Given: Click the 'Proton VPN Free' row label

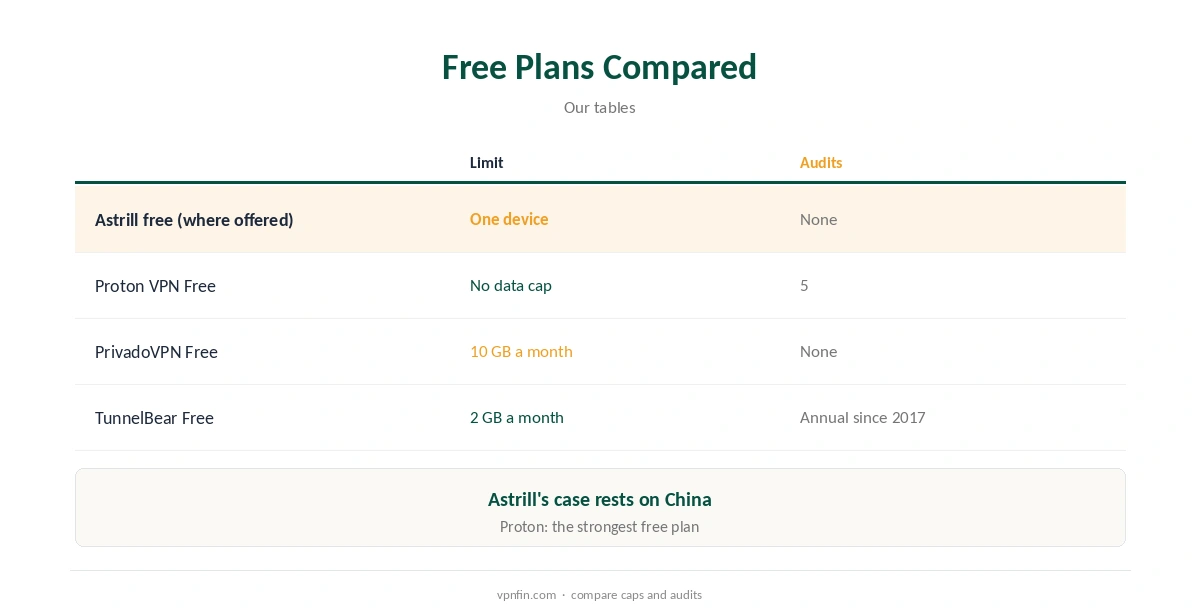Looking at the screenshot, I should point(155,286).
